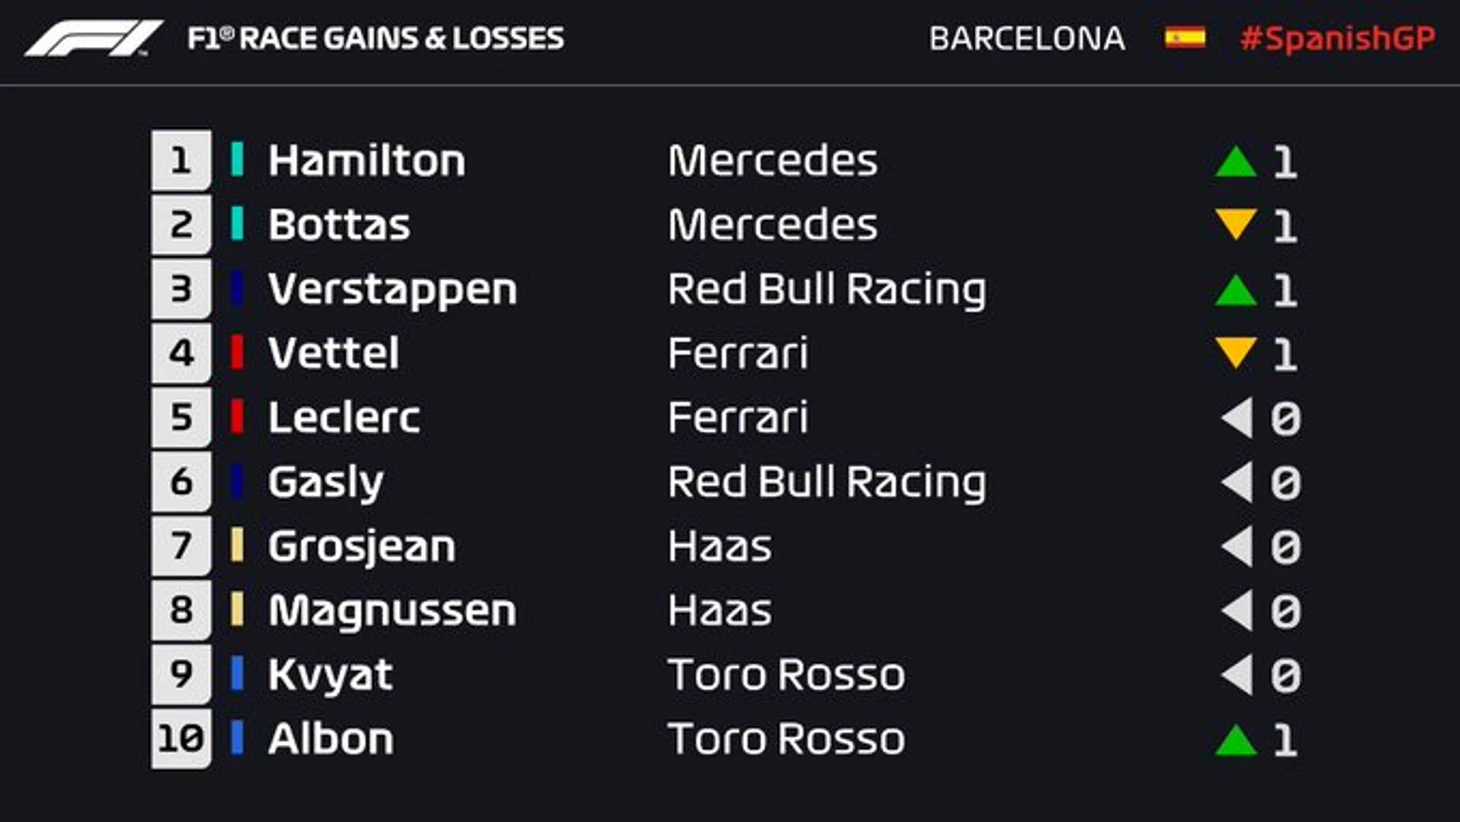Viewport: 1460px width, 822px height.
Task: Click the F1 Race Gains & Losses title
Action: (376, 38)
